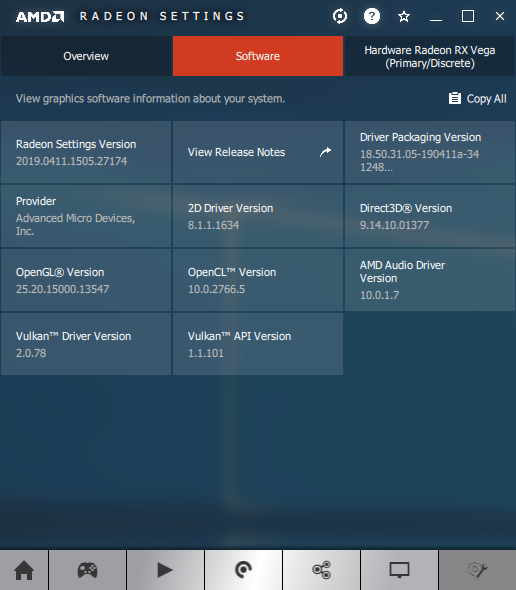The height and width of the screenshot is (590, 516).
Task: Open Gaming via gamepad icon
Action: pos(87,570)
